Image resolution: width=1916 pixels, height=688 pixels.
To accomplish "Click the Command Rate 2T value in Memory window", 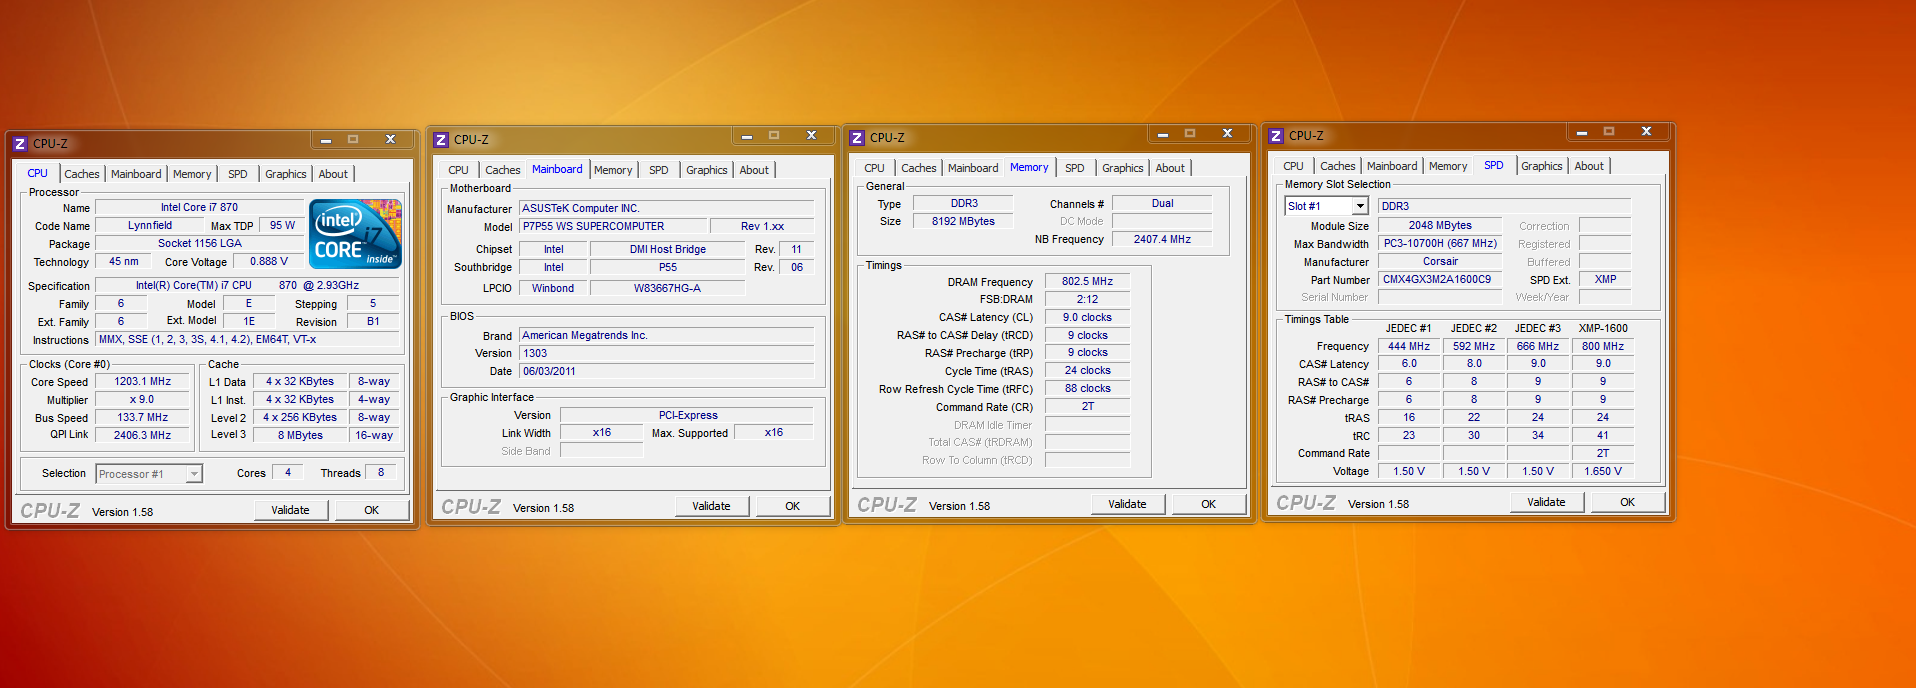I will [x=1087, y=407].
